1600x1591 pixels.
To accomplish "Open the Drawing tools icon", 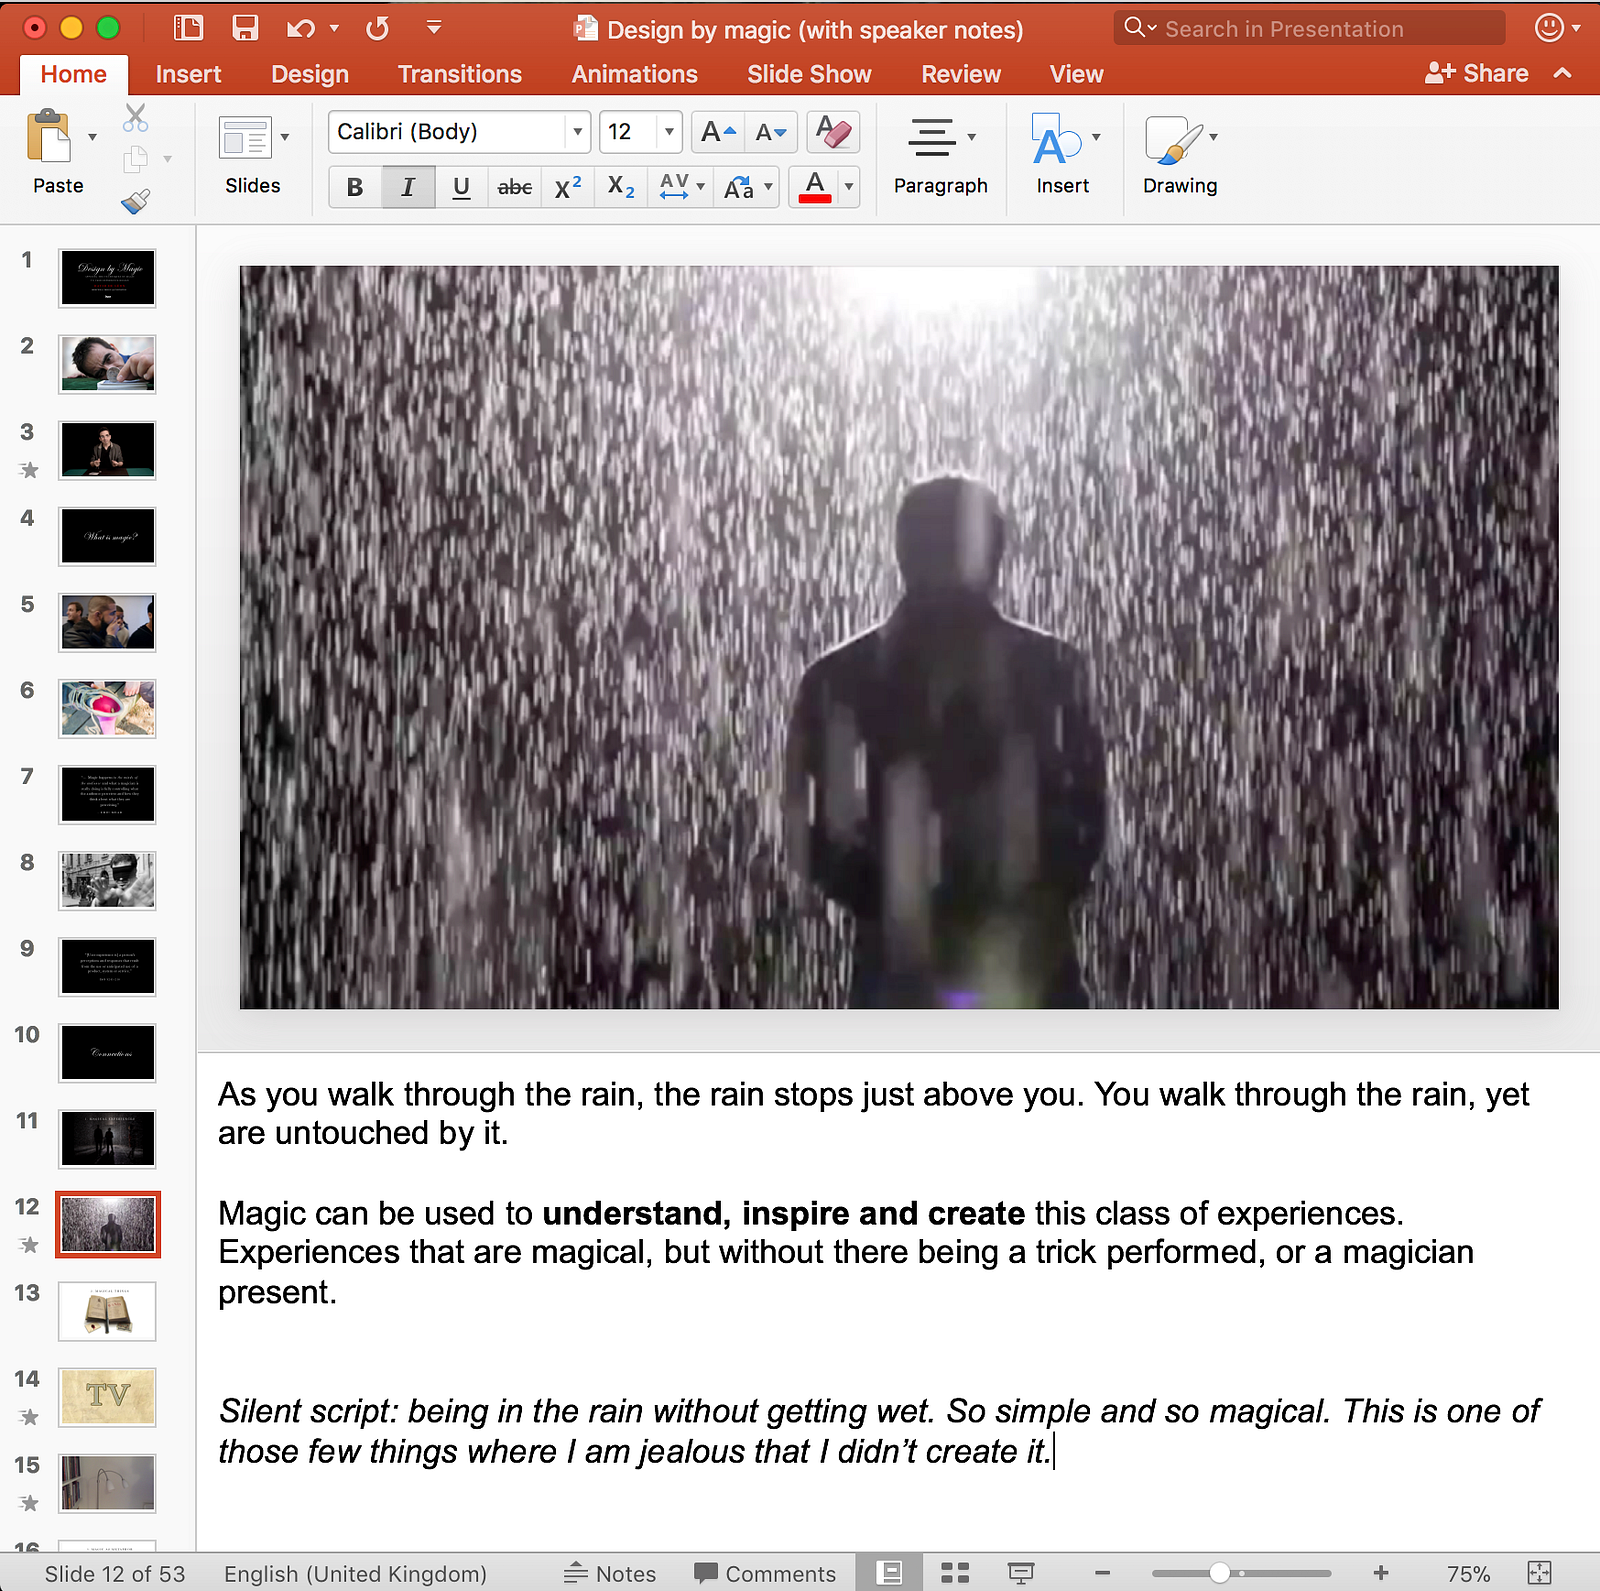I will tap(1172, 139).
